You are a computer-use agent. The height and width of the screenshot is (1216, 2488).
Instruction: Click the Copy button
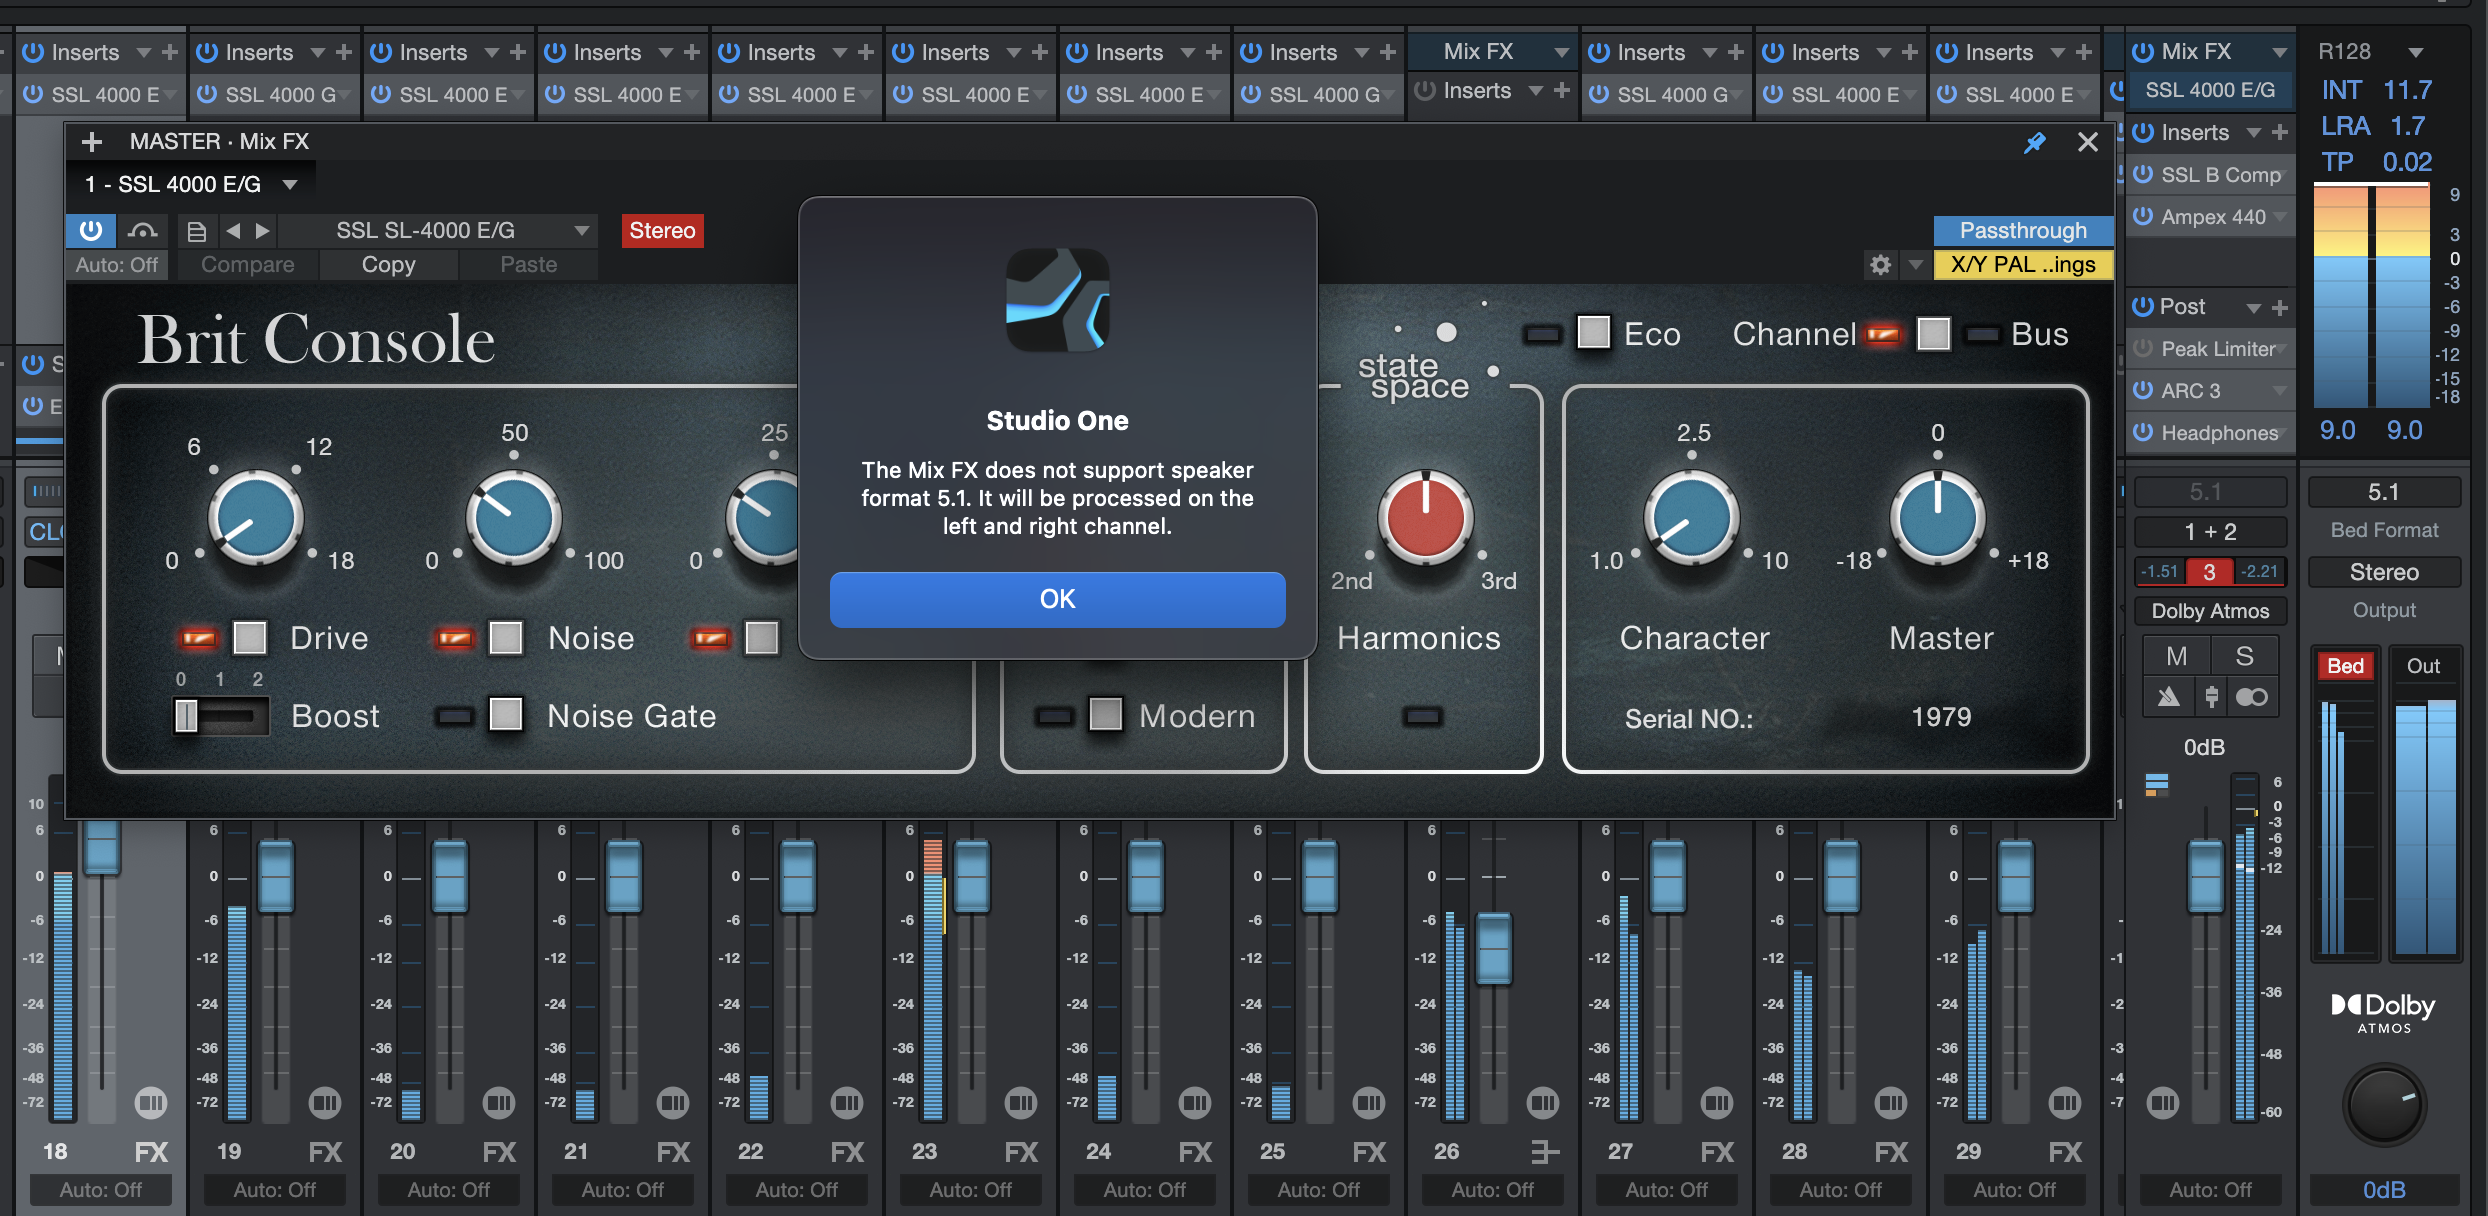(388, 265)
